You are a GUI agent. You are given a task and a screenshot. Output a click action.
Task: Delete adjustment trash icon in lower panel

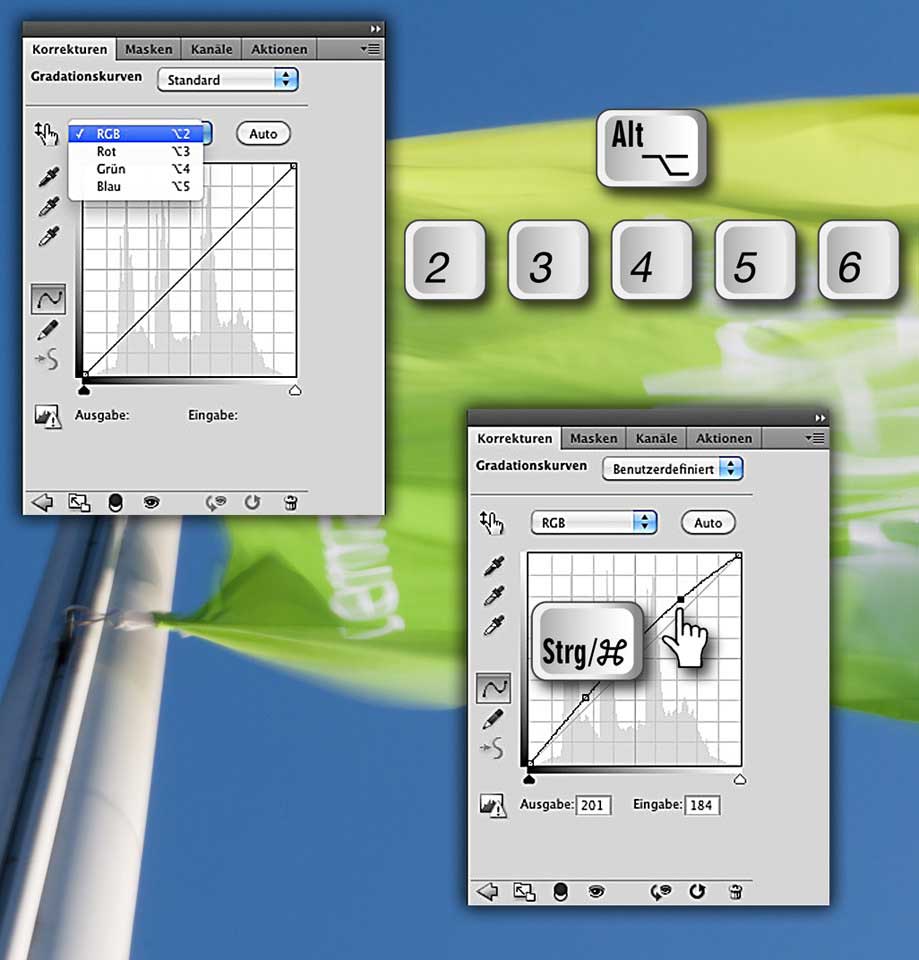[736, 891]
